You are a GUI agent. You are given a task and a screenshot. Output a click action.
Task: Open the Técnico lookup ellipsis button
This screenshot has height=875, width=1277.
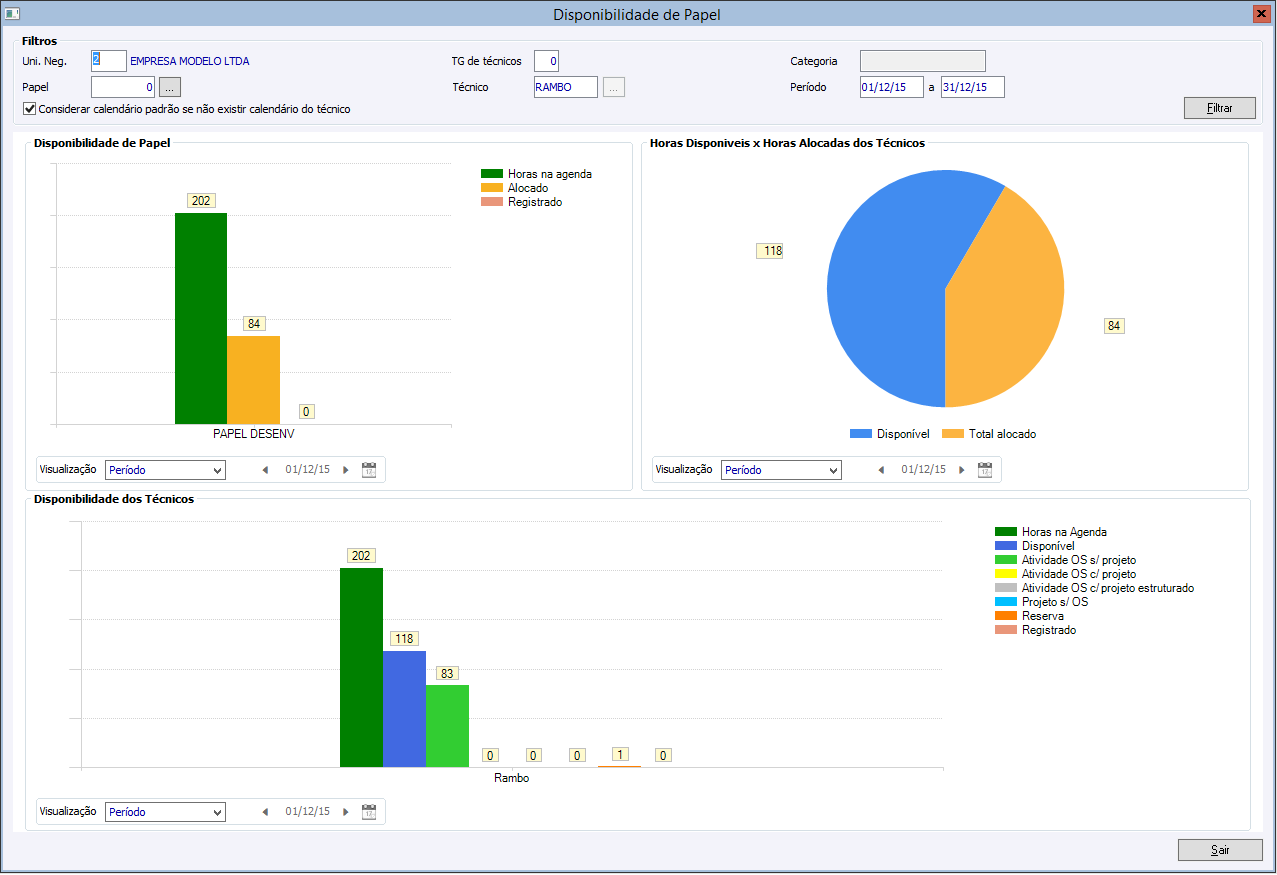point(614,87)
